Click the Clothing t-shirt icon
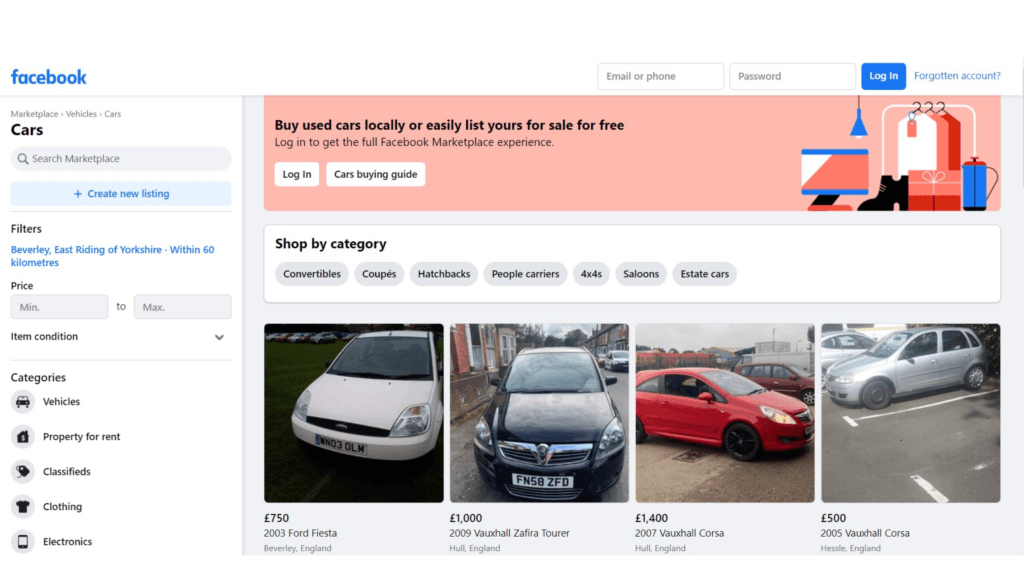This screenshot has height=576, width=1024. [x=23, y=506]
